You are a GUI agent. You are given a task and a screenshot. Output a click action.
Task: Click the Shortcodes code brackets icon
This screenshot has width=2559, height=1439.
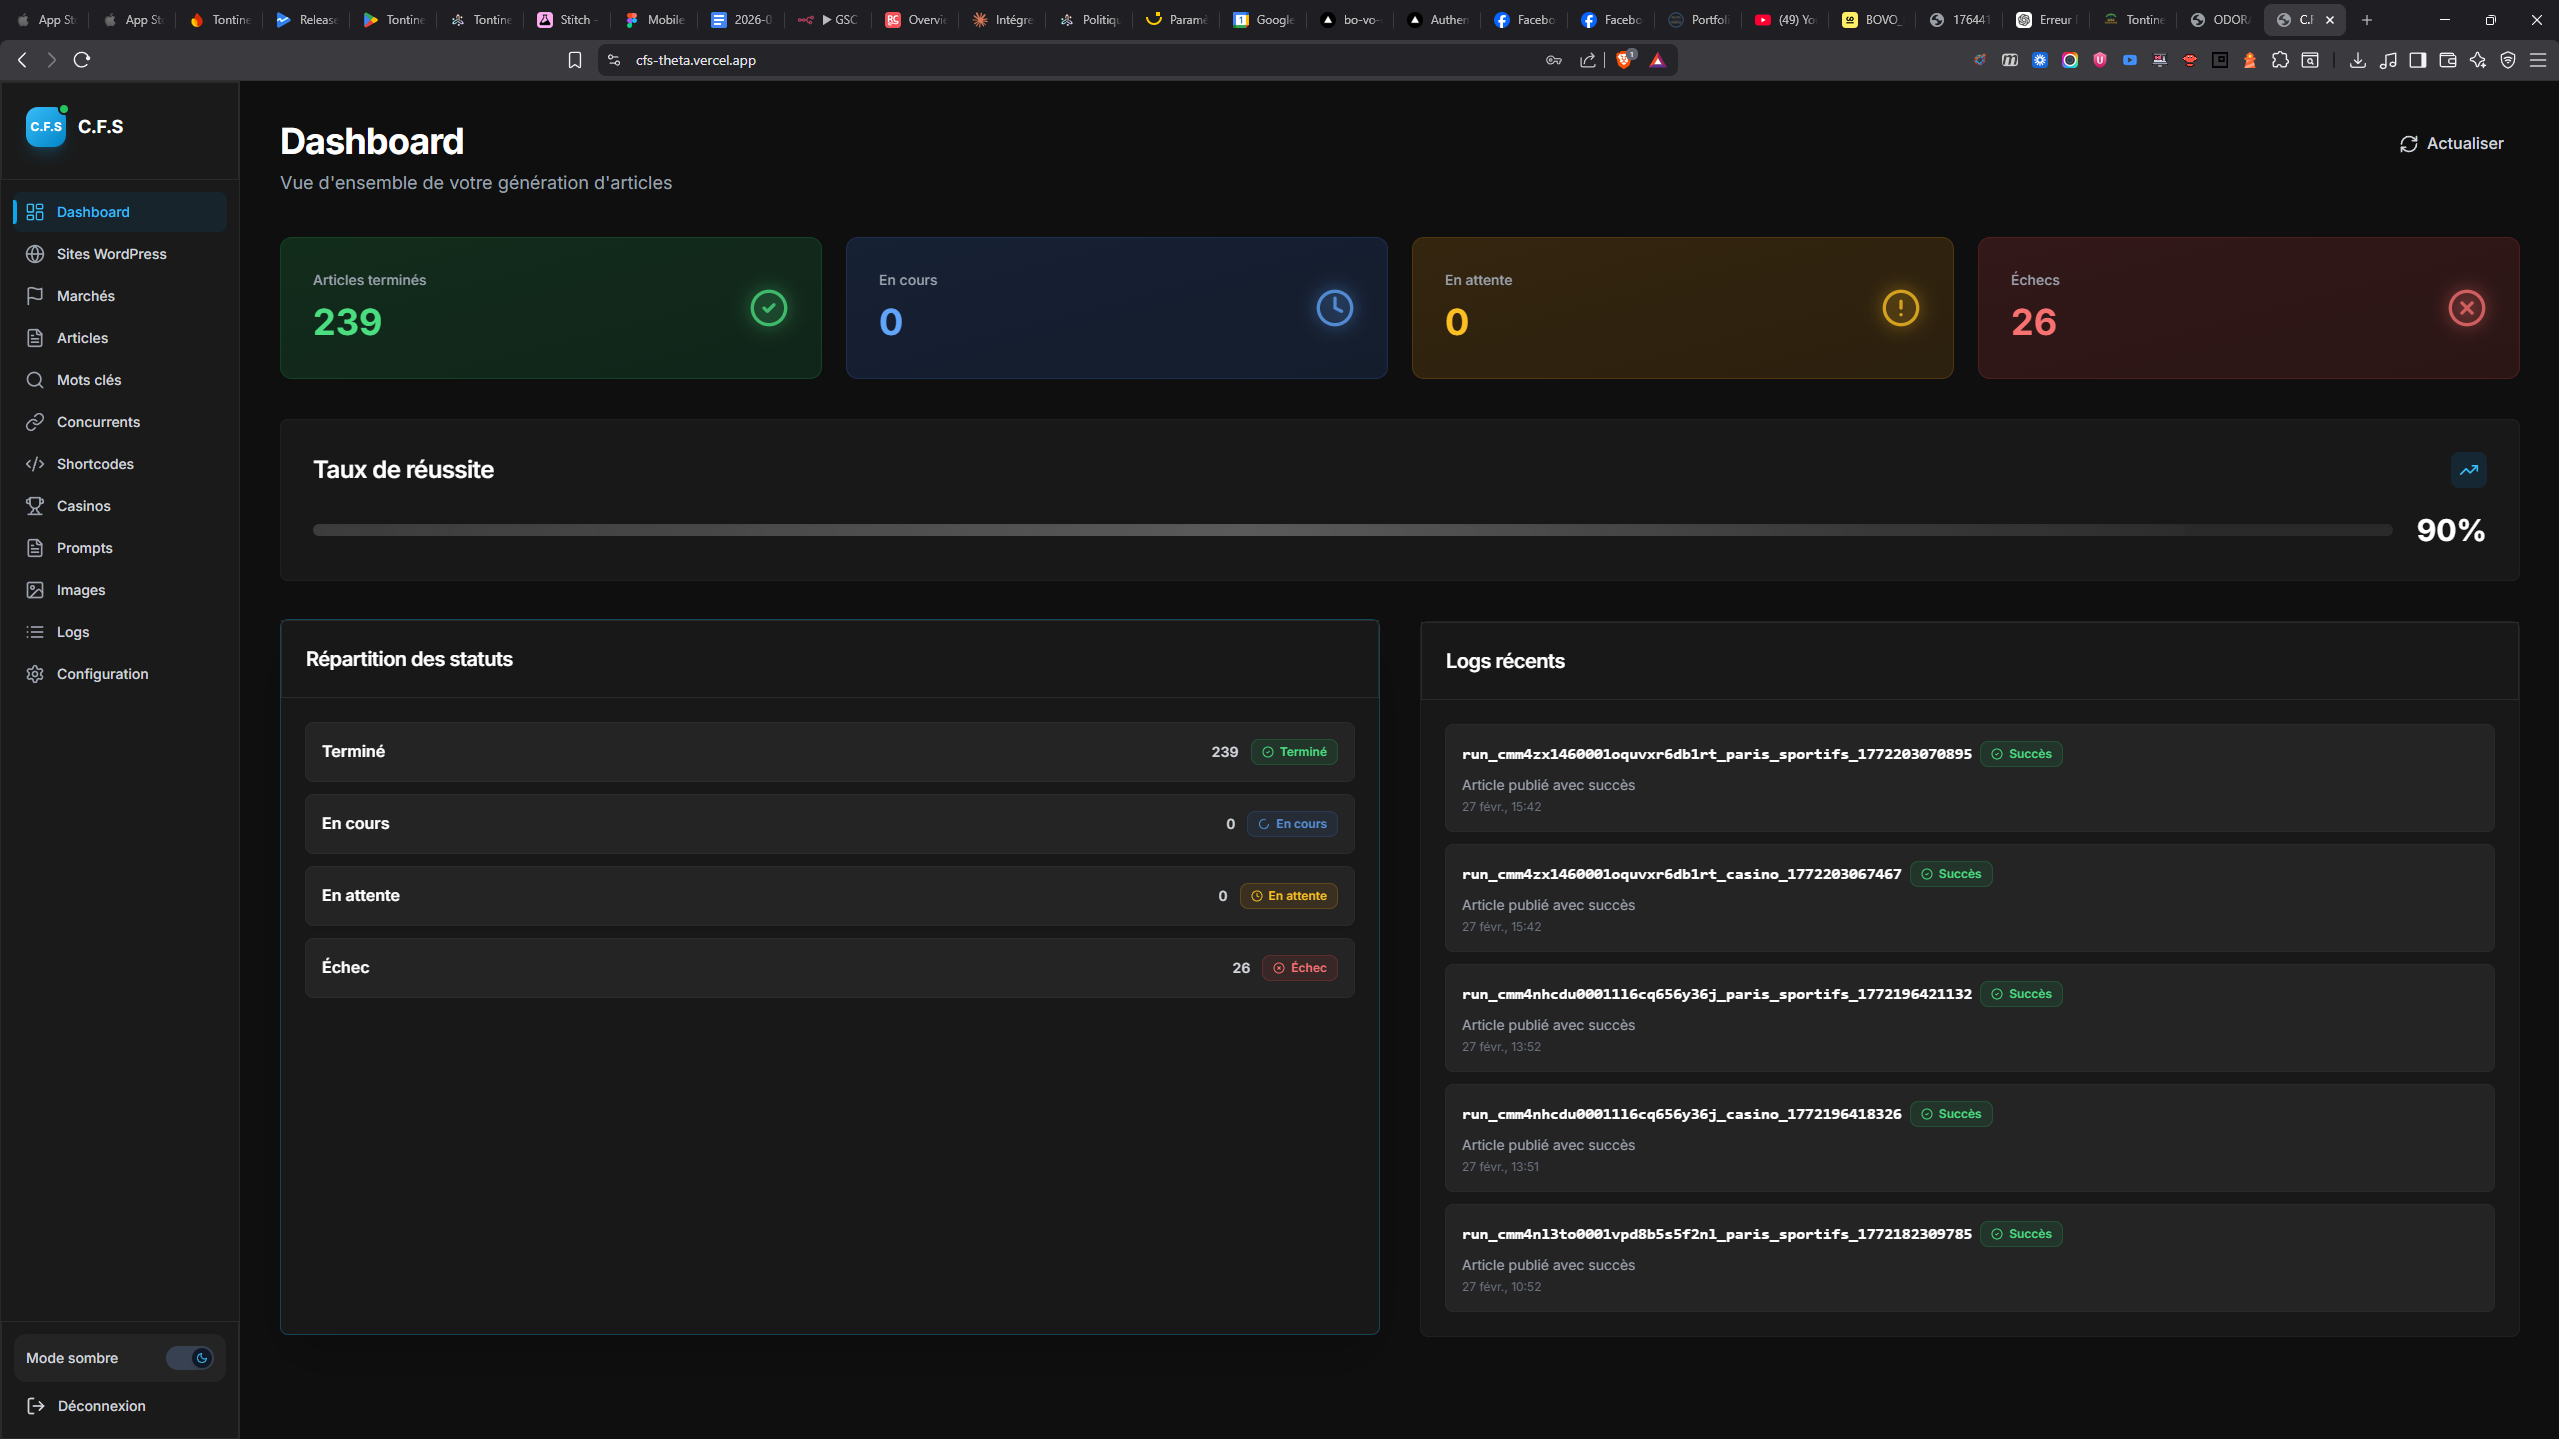tap(35, 464)
